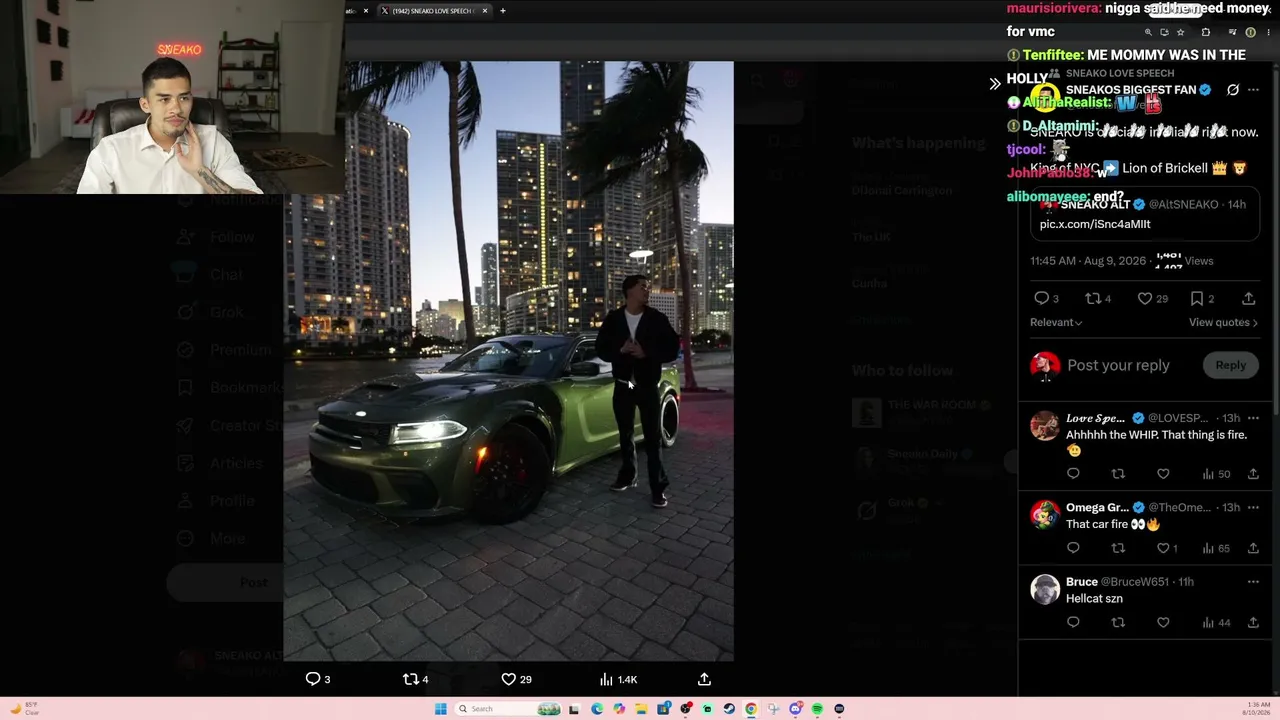
Task: Reply to Bruce's 'Hellcat szn' comment
Action: tap(1073, 622)
